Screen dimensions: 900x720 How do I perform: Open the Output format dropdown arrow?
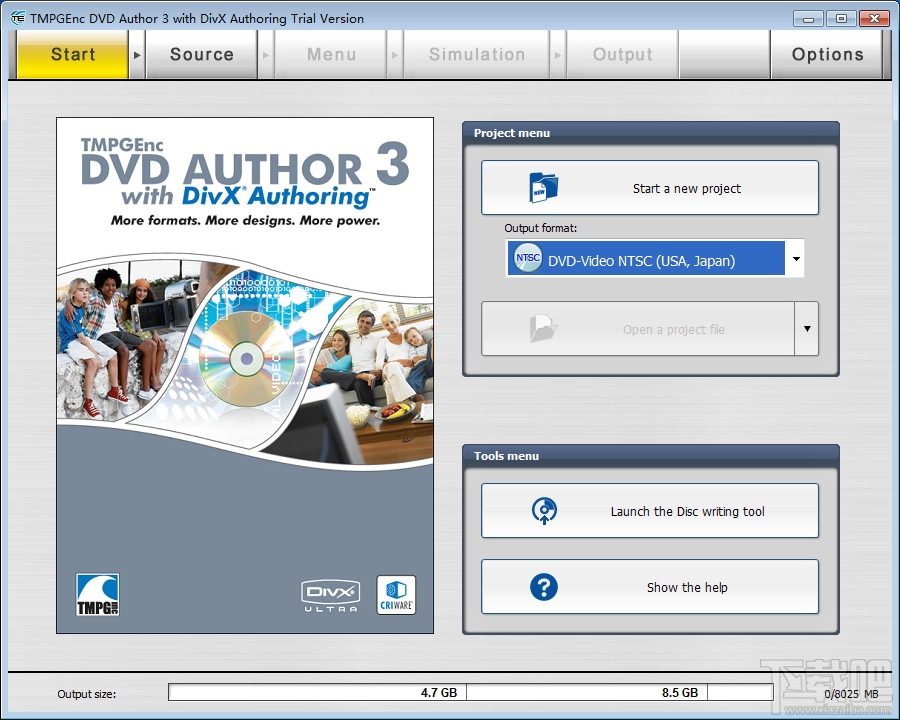tap(796, 258)
